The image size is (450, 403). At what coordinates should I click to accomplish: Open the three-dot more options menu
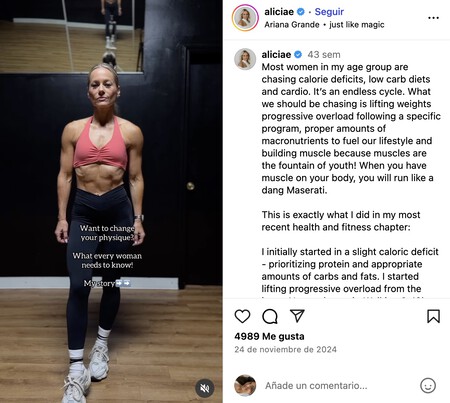[433, 18]
